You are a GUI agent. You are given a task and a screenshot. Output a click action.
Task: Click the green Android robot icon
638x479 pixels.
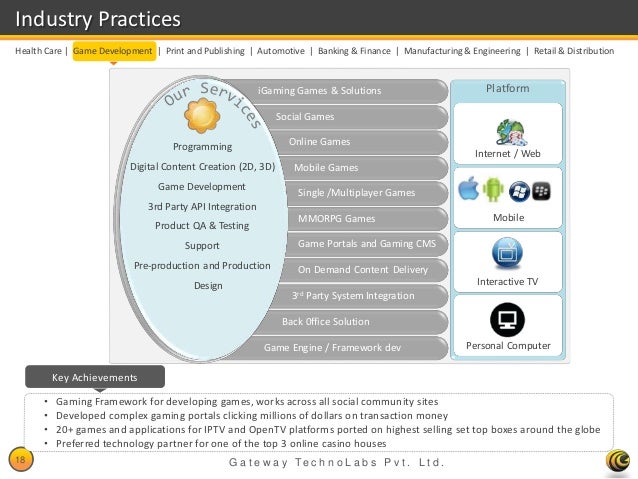[493, 189]
